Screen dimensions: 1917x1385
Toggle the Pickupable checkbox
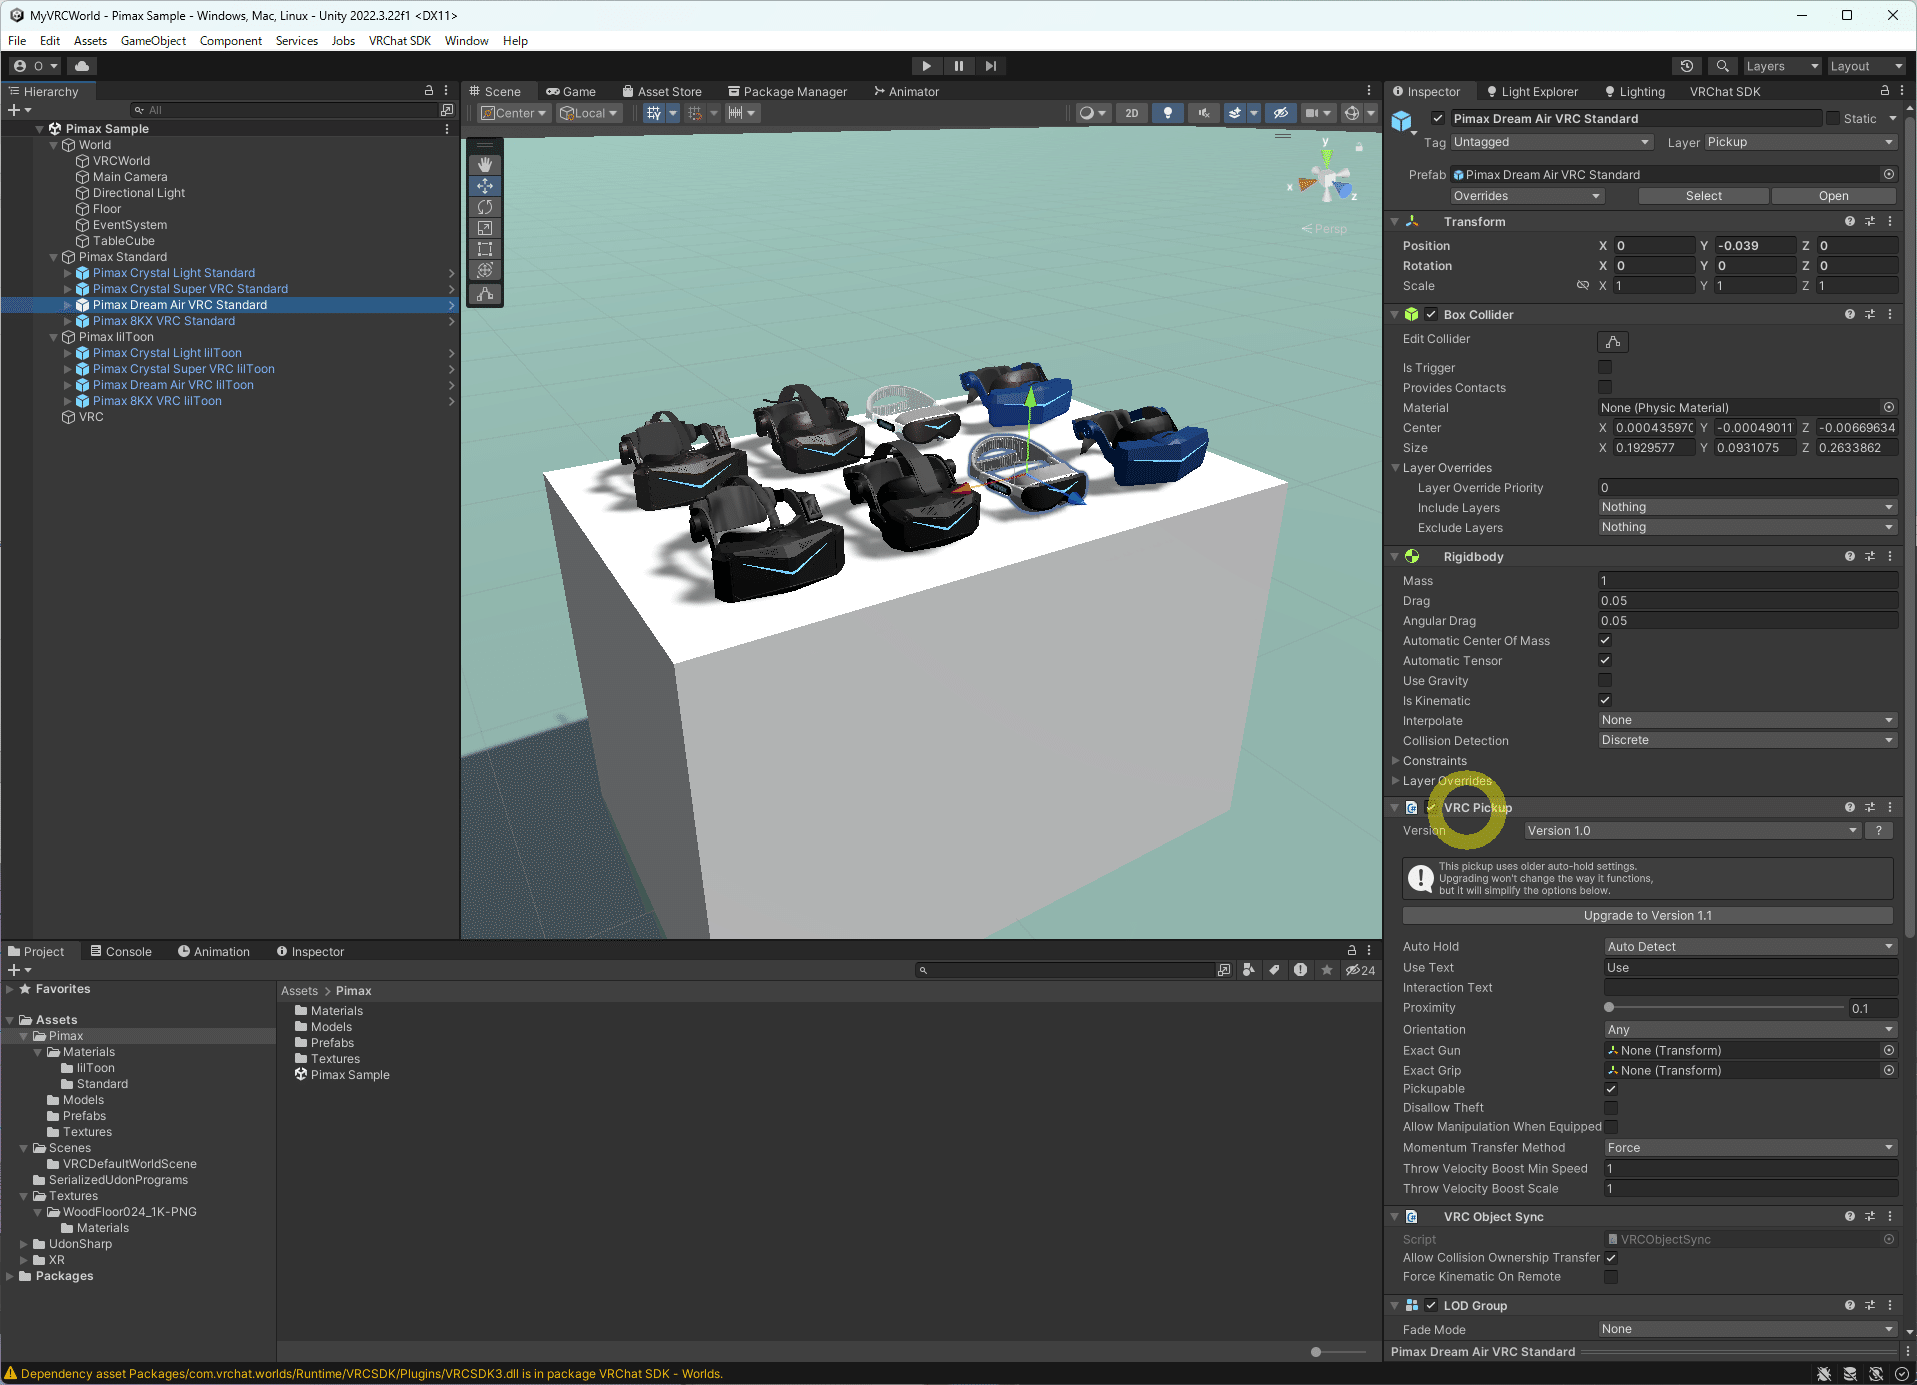(1611, 1089)
